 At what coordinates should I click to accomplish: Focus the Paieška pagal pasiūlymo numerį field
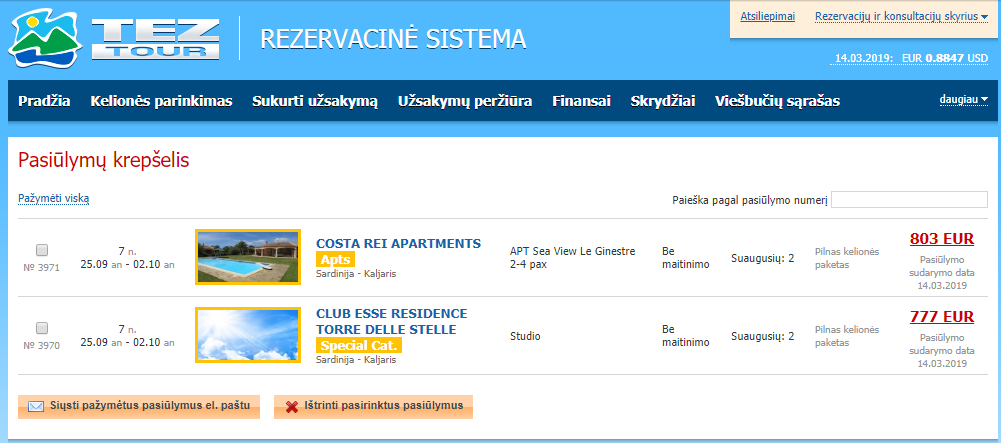(909, 200)
